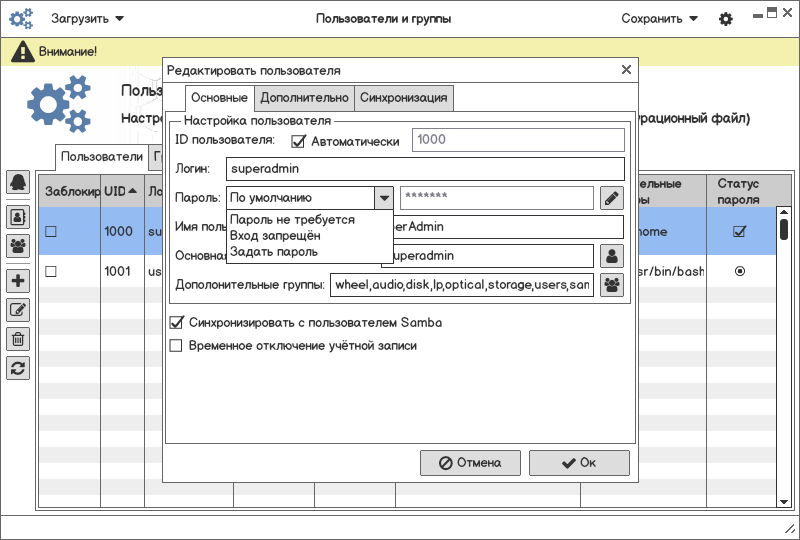Click the table vertical scrollbar thumb
The image size is (800, 540).
click(784, 229)
